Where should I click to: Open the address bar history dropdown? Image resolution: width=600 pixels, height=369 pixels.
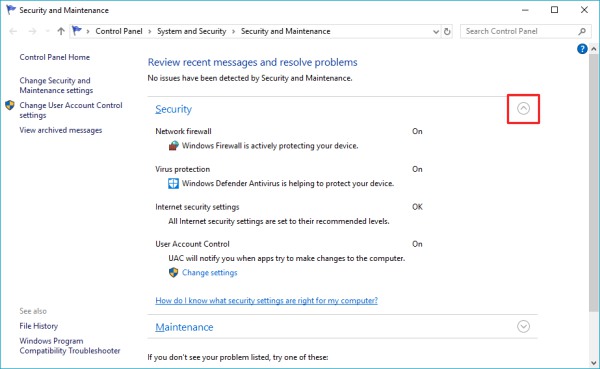pos(435,32)
